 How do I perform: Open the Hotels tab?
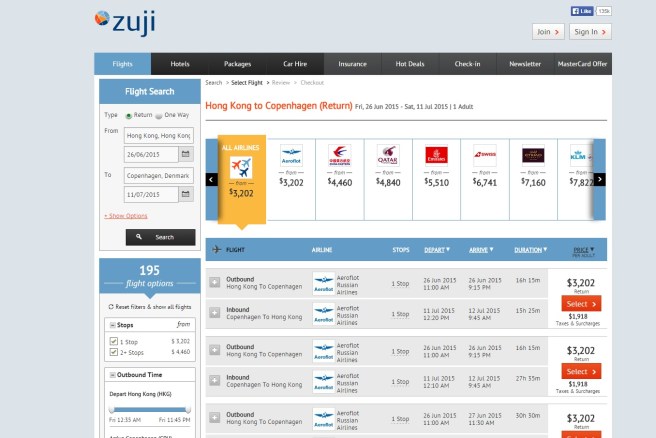(180, 64)
